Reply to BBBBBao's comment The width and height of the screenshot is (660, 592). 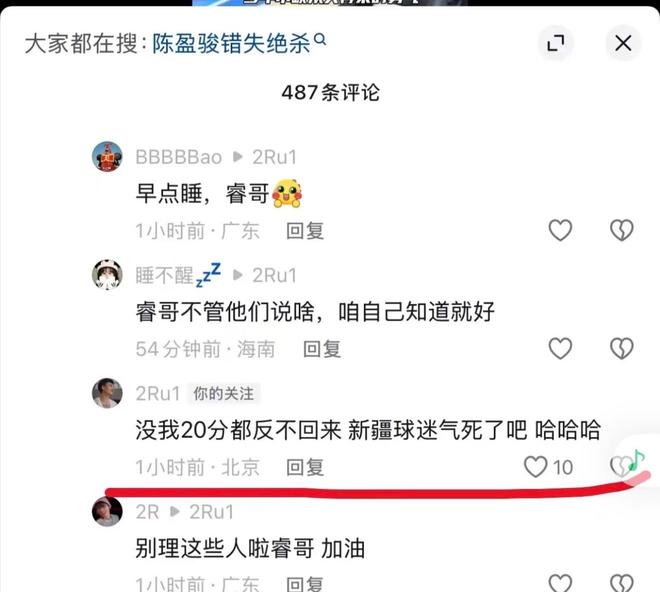tap(305, 231)
